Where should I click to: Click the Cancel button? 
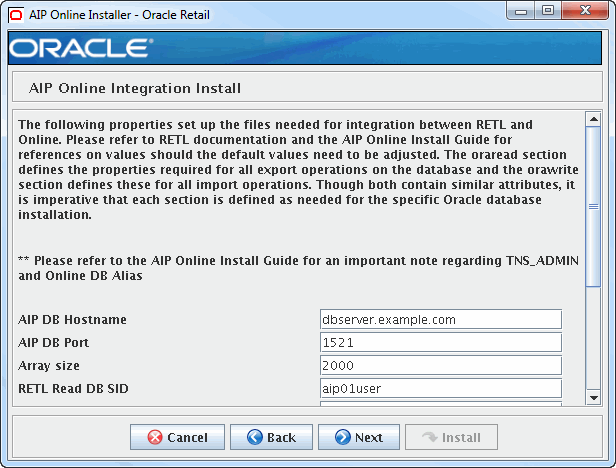177,437
